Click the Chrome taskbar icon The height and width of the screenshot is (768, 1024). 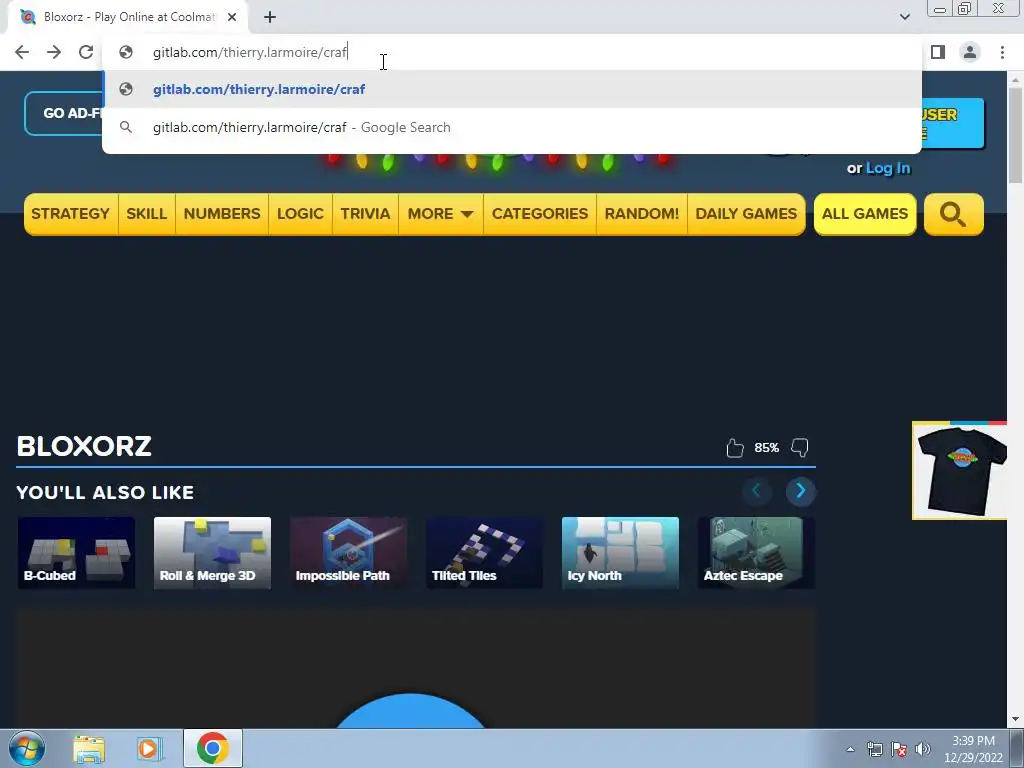coord(212,748)
